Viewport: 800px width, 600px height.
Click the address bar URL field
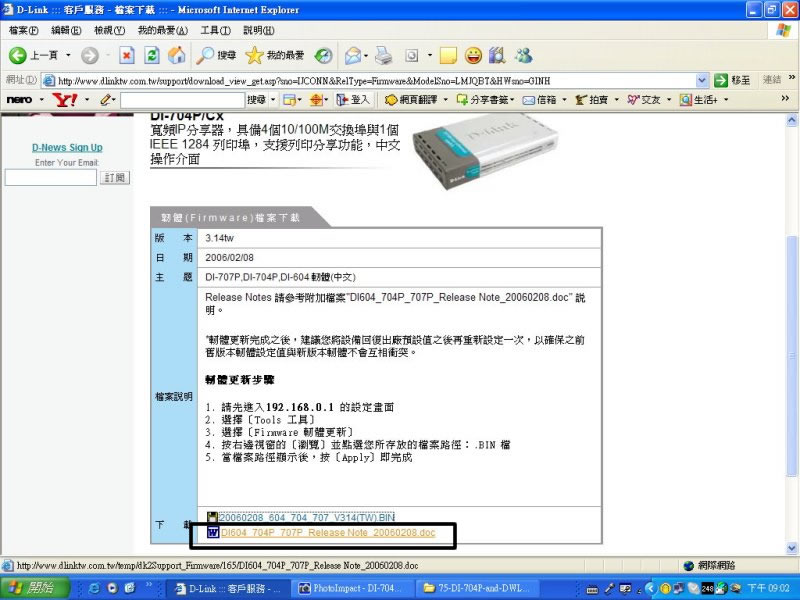(x=369, y=81)
